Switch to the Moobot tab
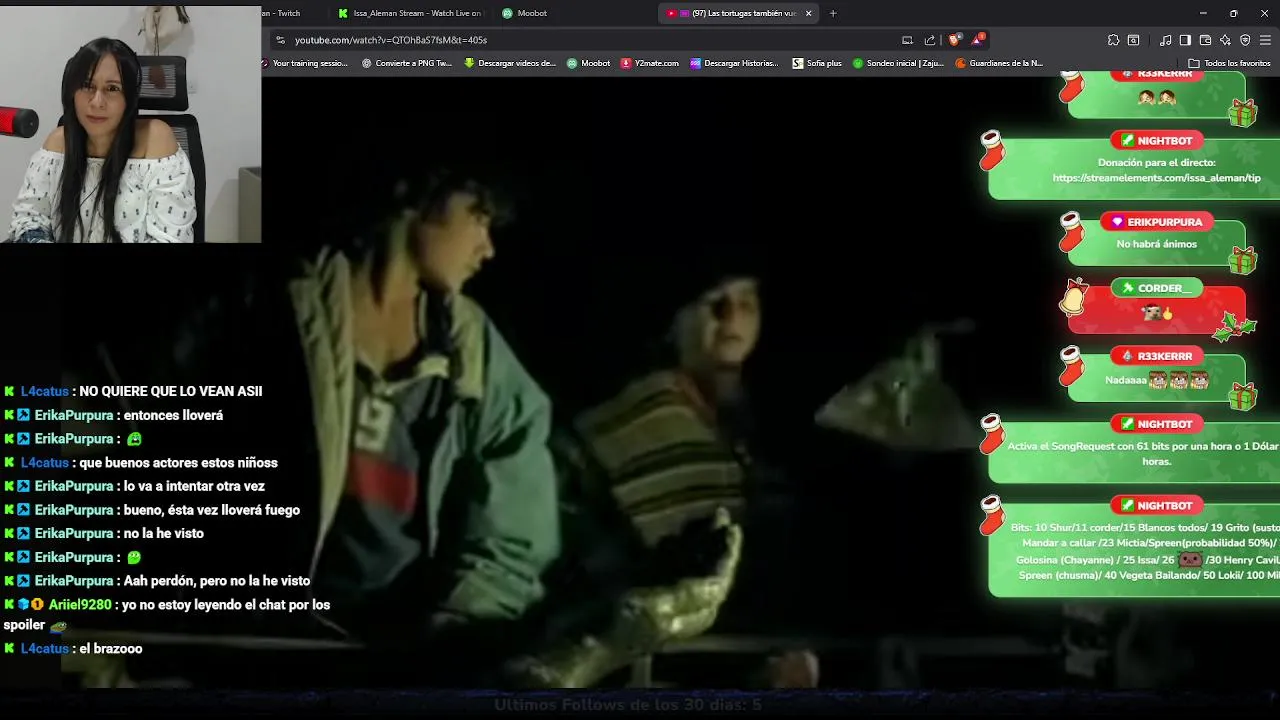1280x720 pixels. 525,13
